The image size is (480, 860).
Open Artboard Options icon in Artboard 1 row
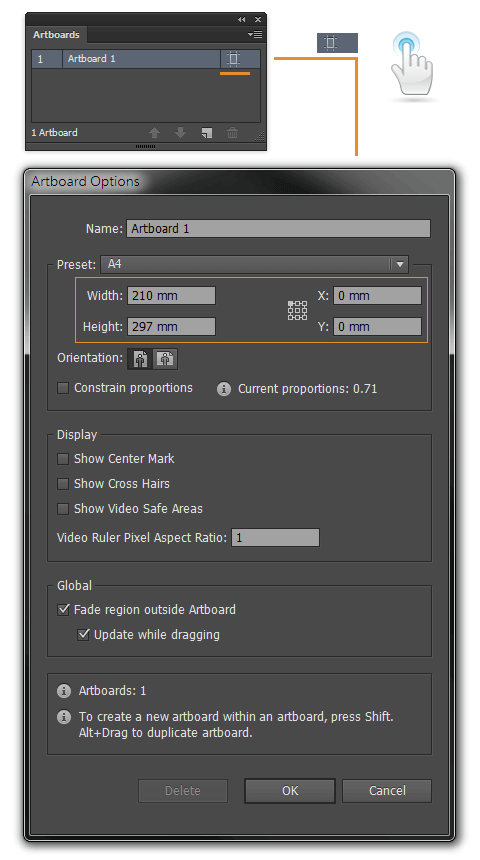234,59
